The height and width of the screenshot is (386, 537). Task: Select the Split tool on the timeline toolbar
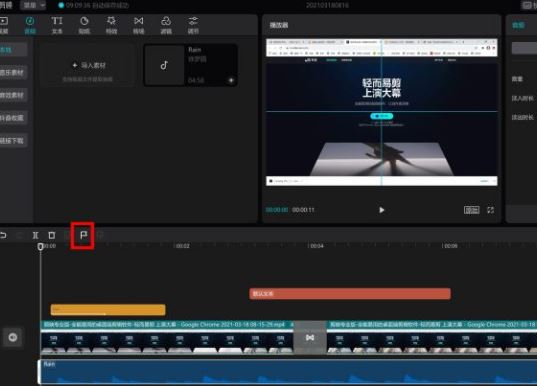point(35,235)
